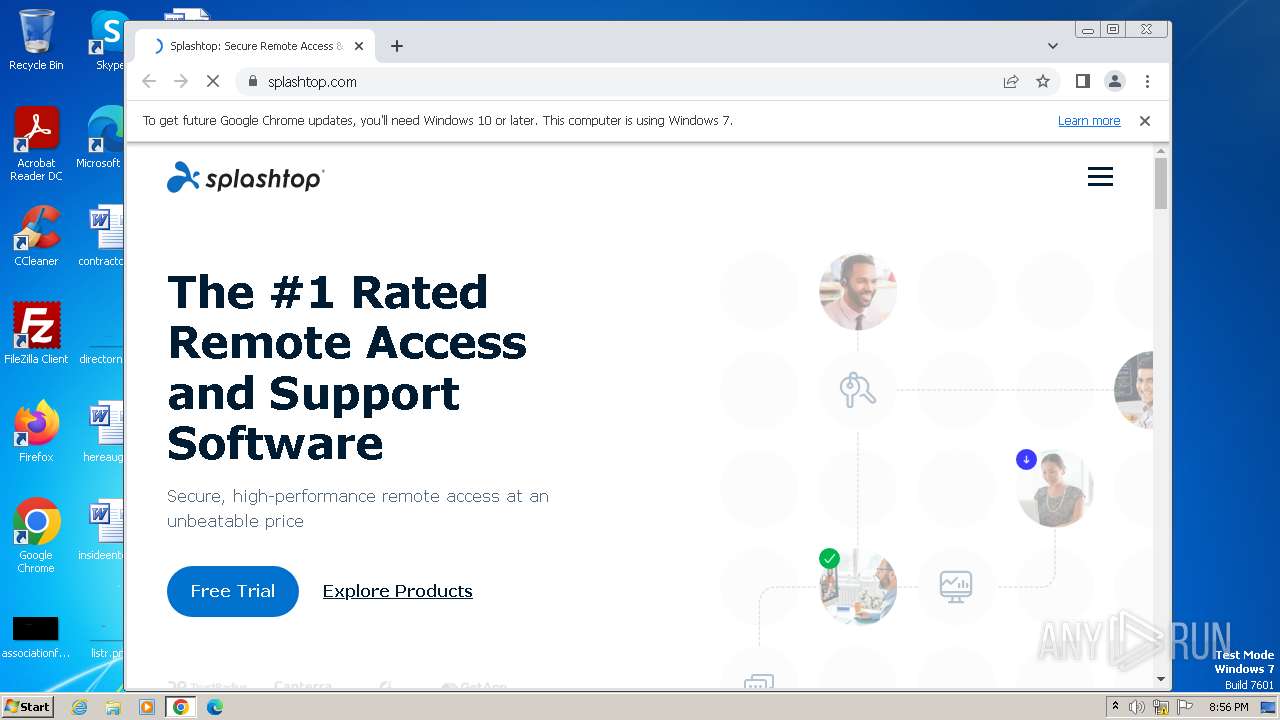Screen dimensions: 1280x720
Task: Open Acrobat Reader DC desktop shortcut
Action: [x=36, y=144]
